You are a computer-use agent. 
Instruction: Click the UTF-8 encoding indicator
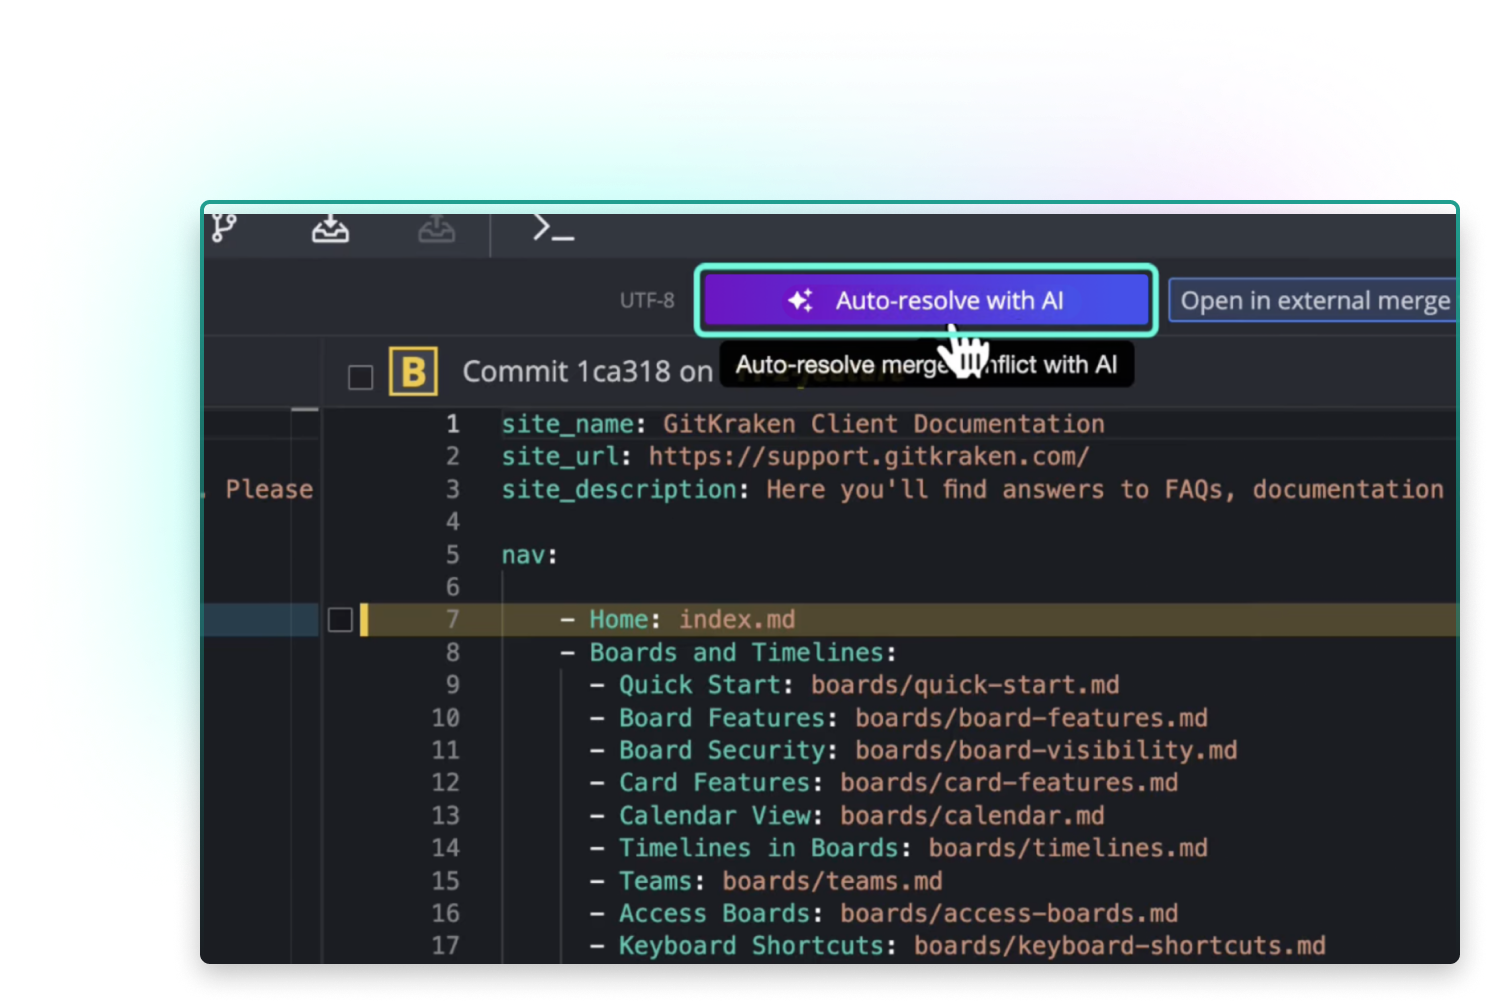click(x=646, y=300)
